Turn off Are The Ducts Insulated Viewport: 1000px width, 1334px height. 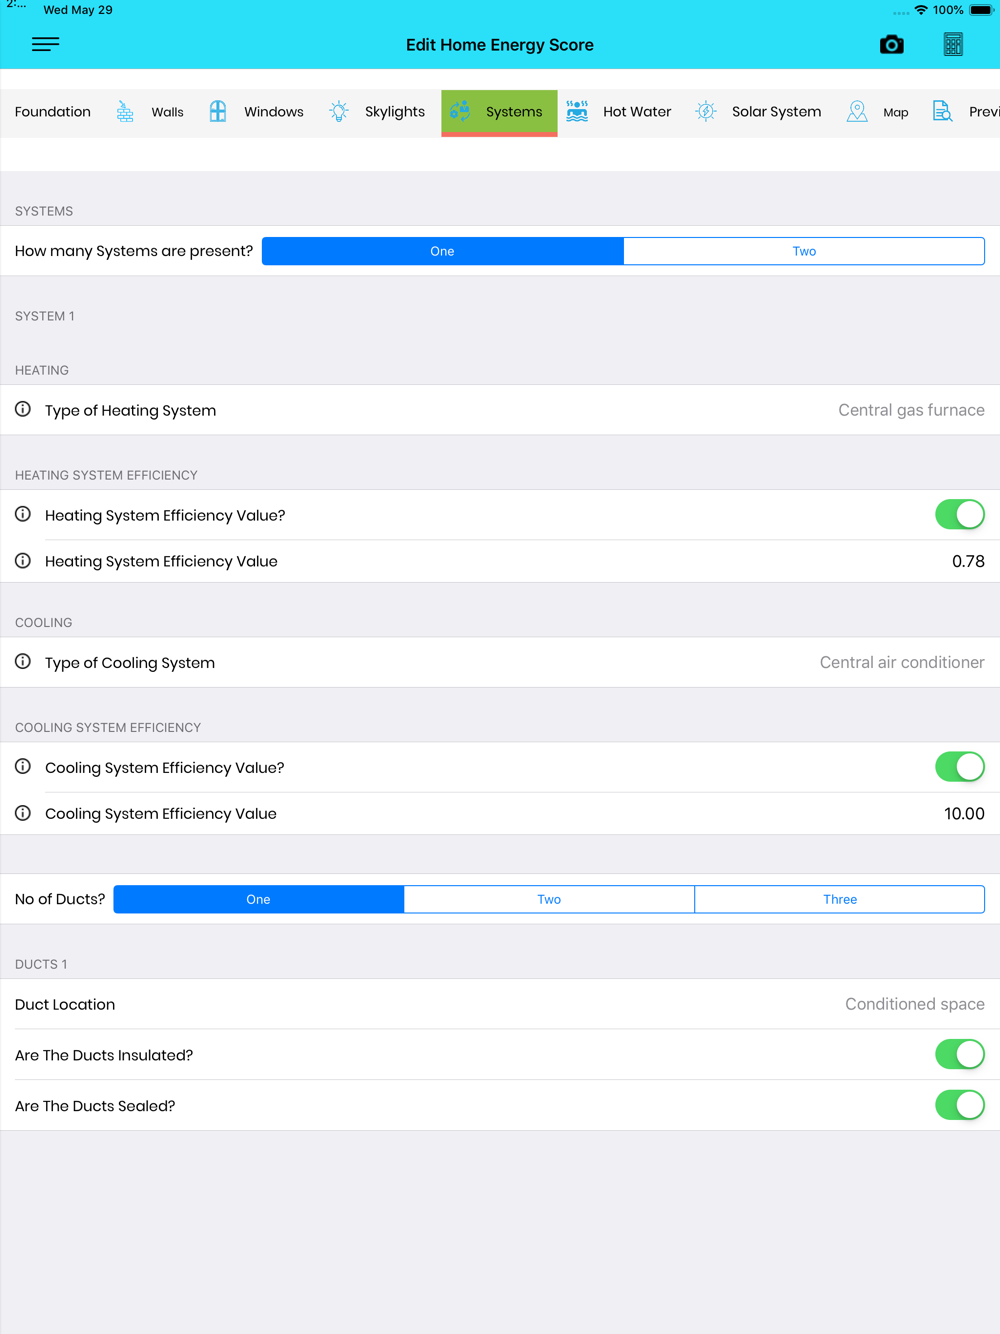959,1054
